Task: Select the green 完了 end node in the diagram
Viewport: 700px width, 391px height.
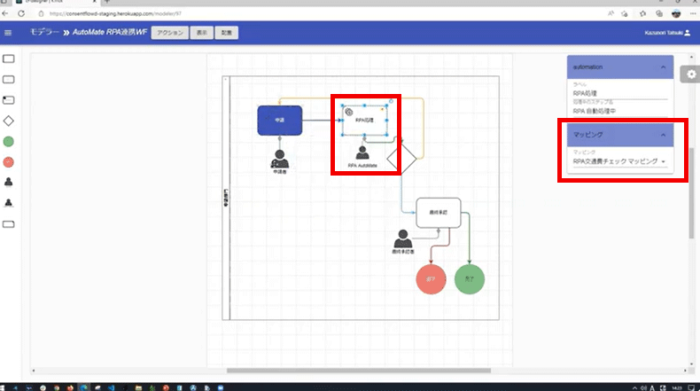Action: coord(469,279)
